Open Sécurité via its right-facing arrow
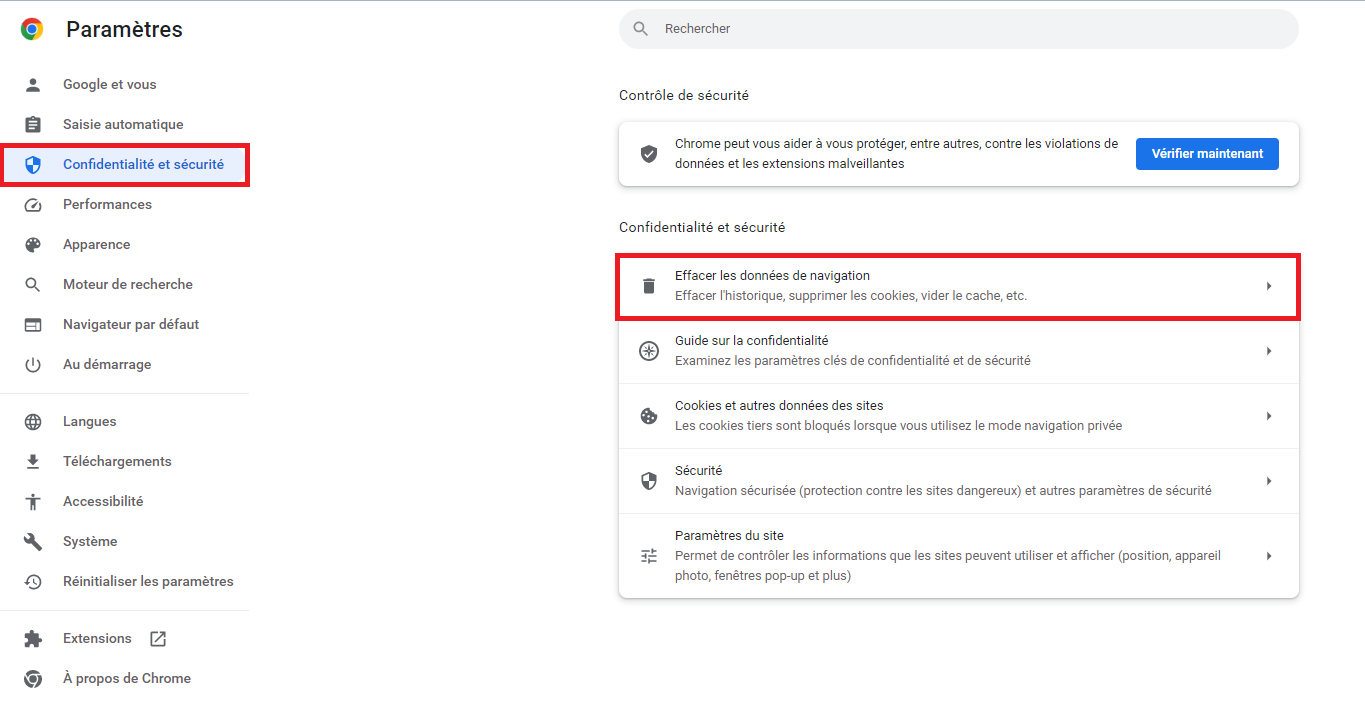This screenshot has height=710, width=1365. coord(1269,480)
